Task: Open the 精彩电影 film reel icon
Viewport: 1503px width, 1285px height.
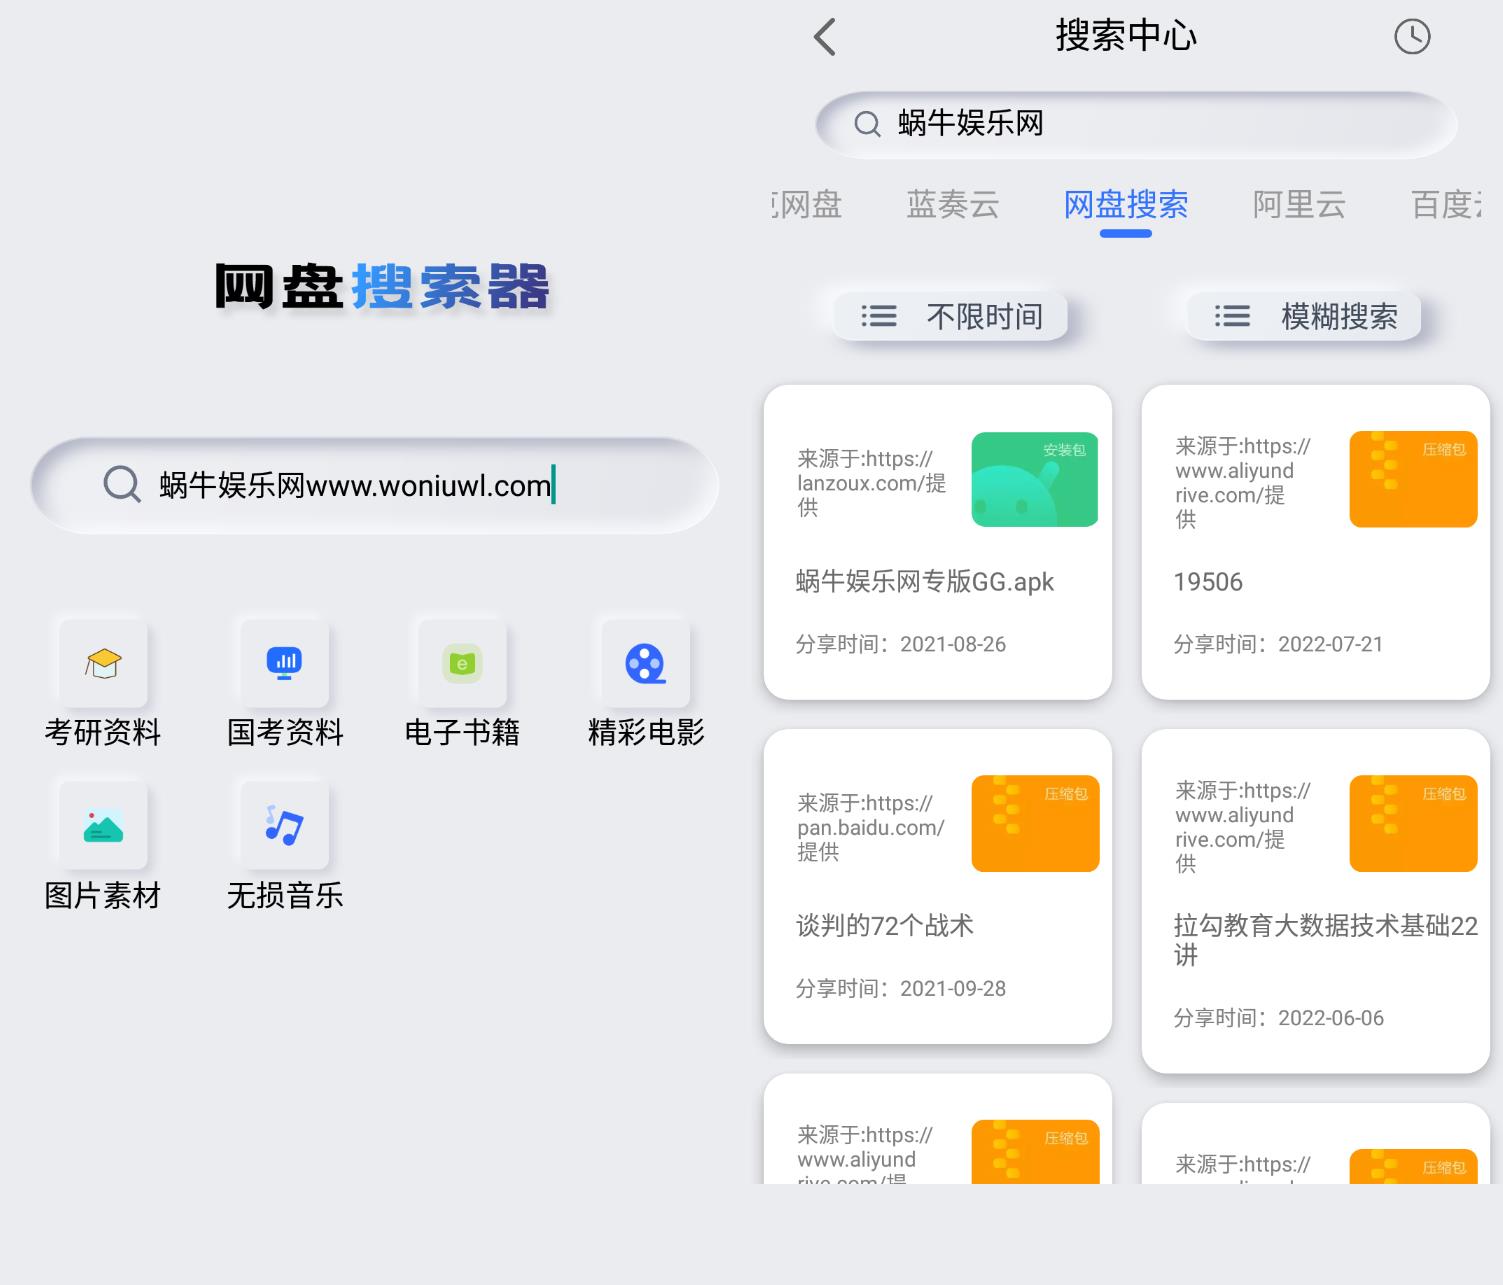Action: click(x=646, y=663)
